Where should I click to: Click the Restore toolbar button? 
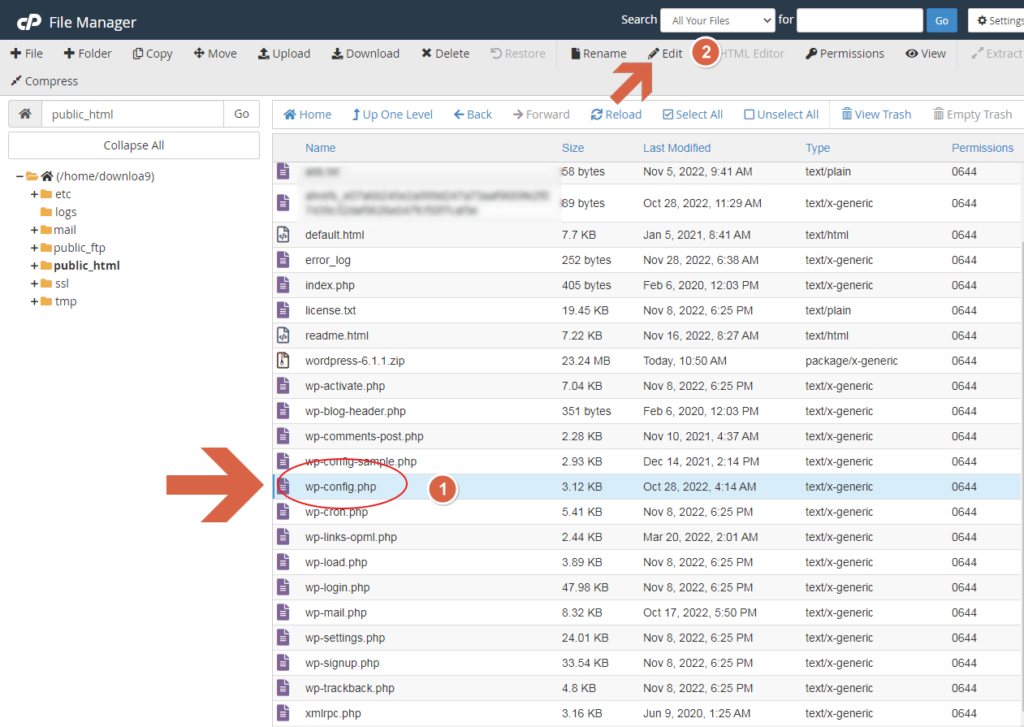coord(518,54)
